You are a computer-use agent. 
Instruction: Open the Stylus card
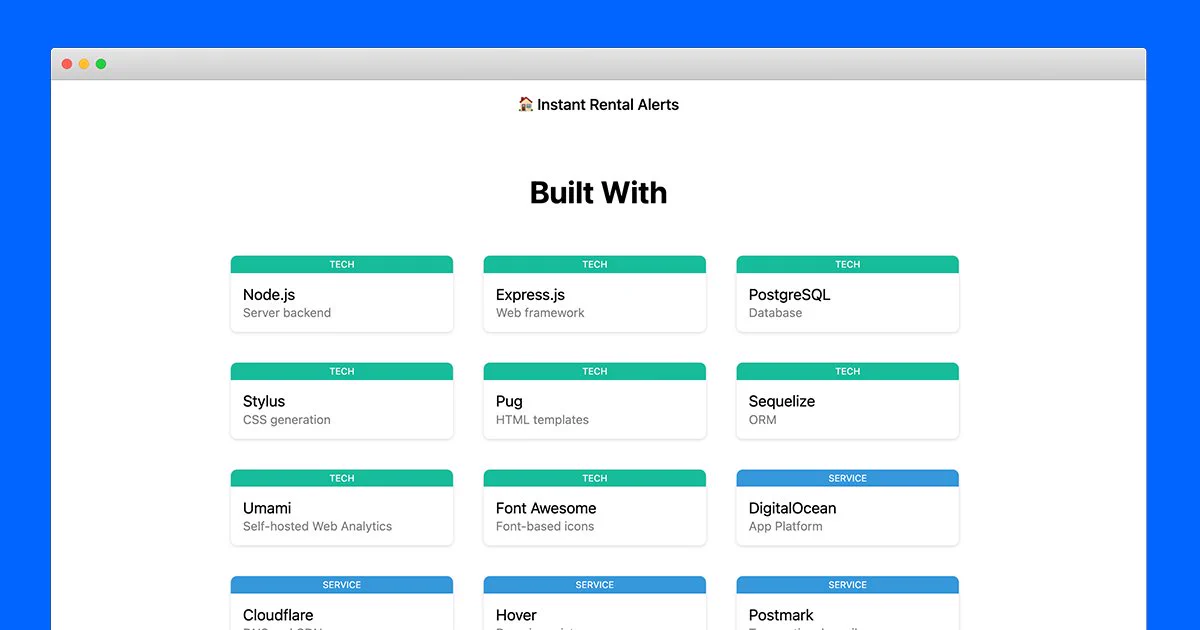(342, 401)
